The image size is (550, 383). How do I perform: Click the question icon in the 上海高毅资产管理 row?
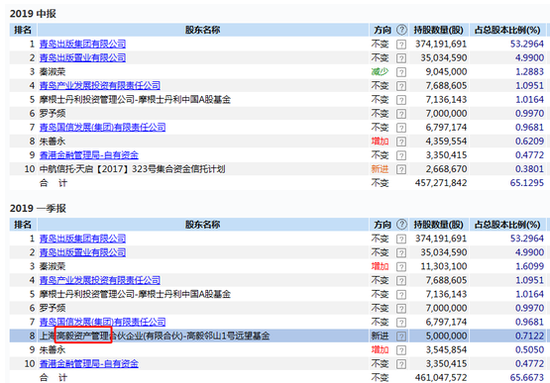(x=401, y=336)
